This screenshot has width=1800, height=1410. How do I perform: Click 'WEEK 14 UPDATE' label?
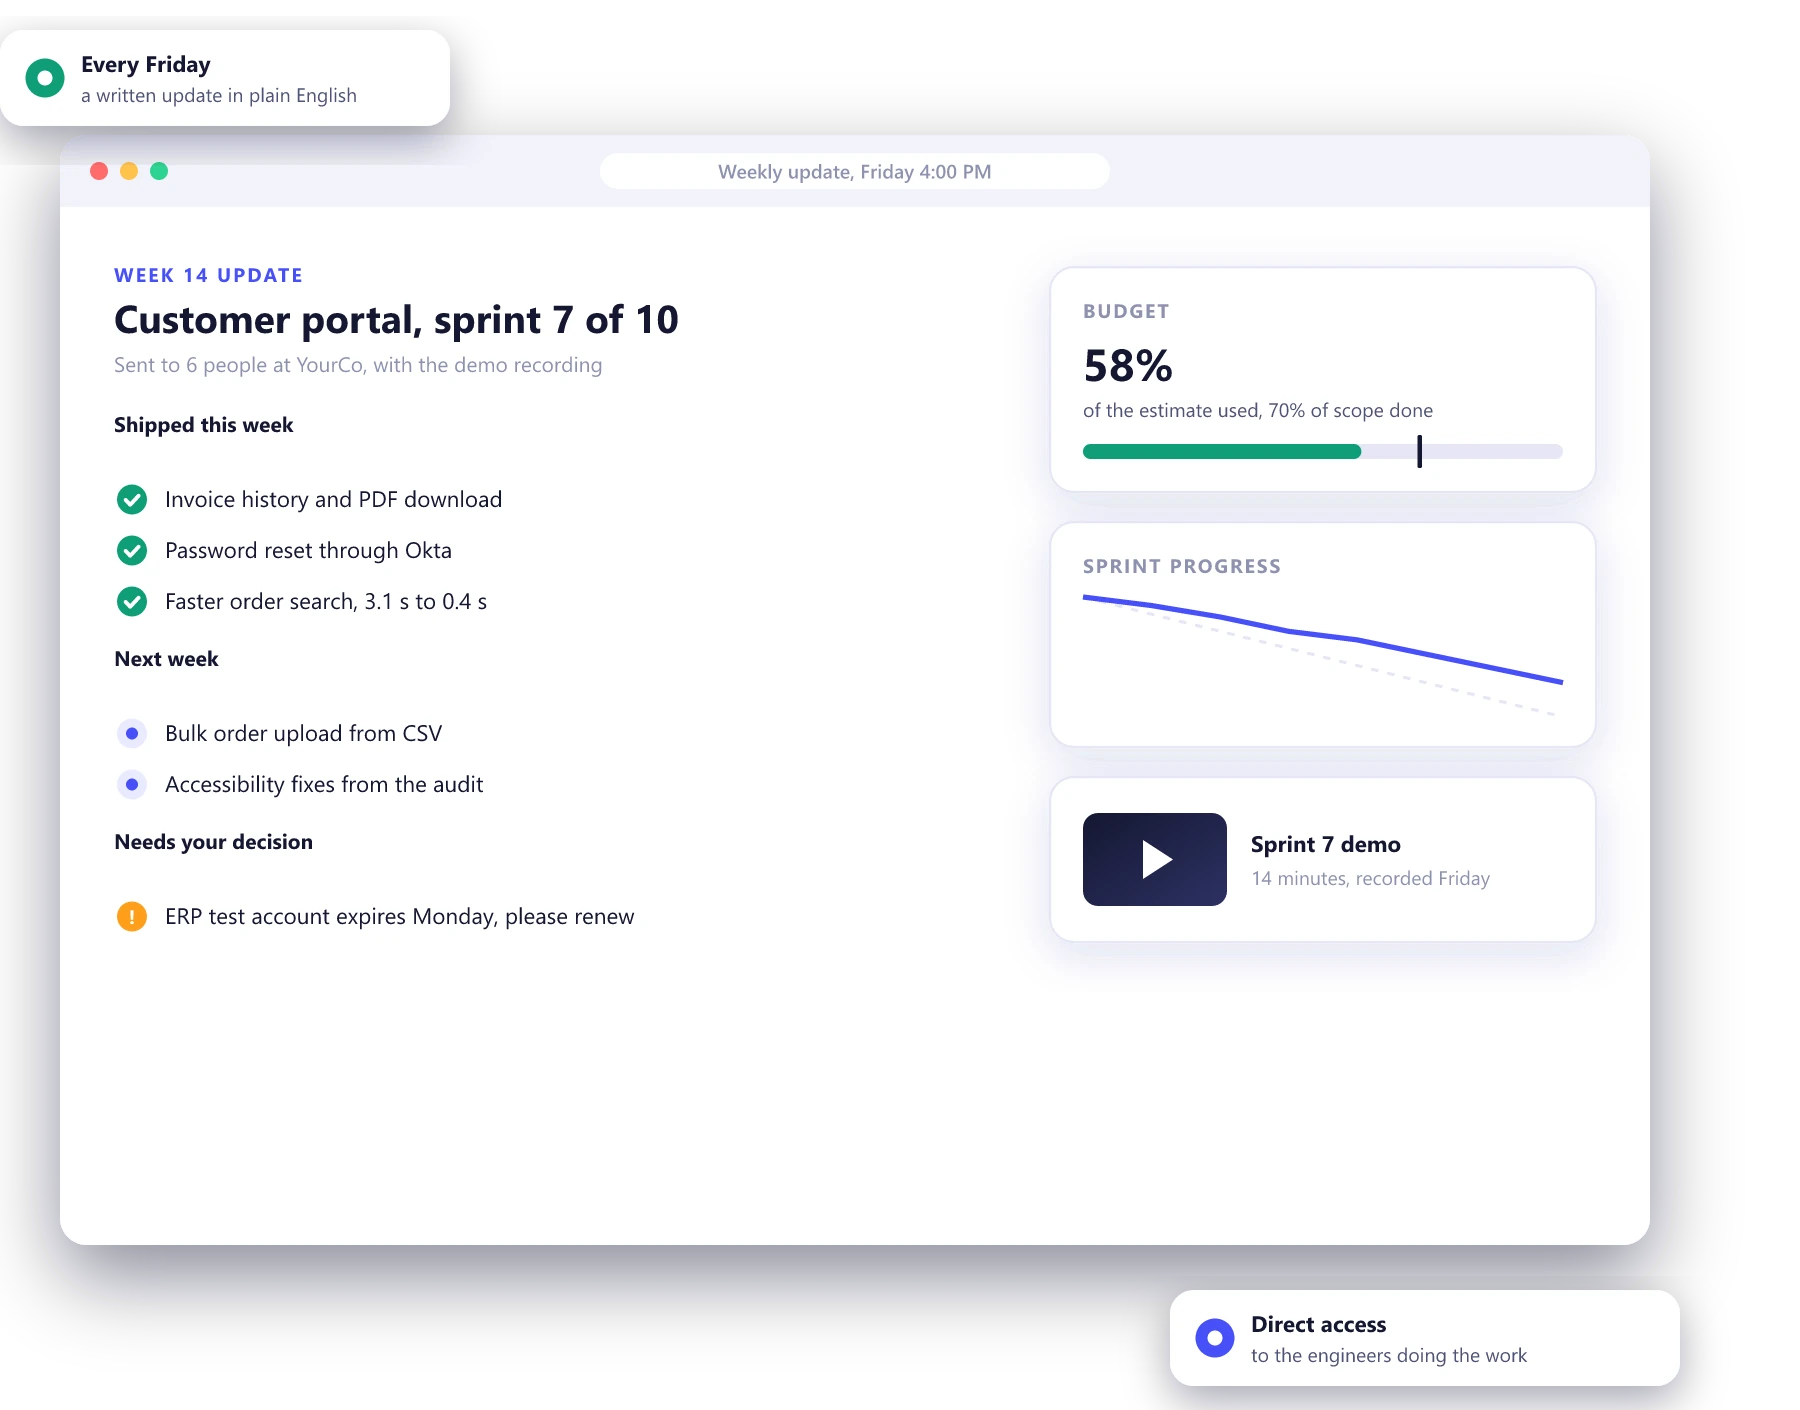tap(208, 275)
